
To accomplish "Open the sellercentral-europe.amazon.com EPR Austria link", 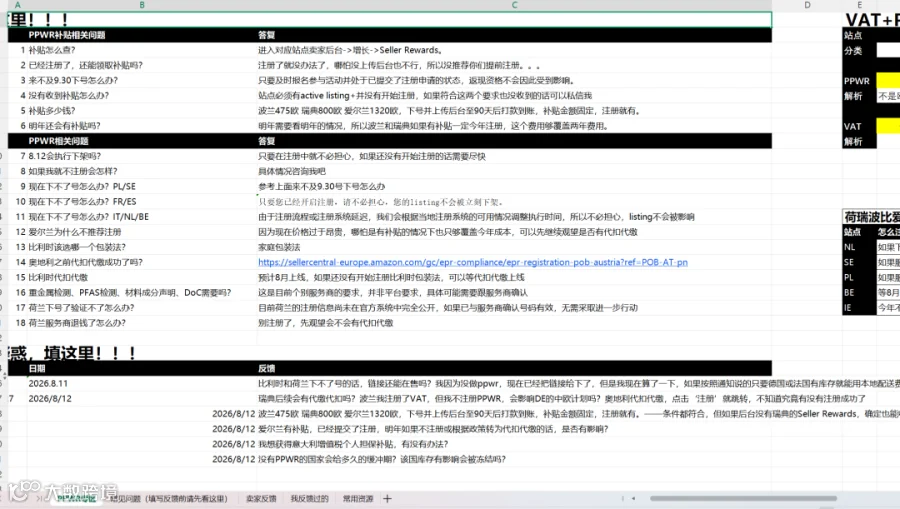I will pos(472,262).
